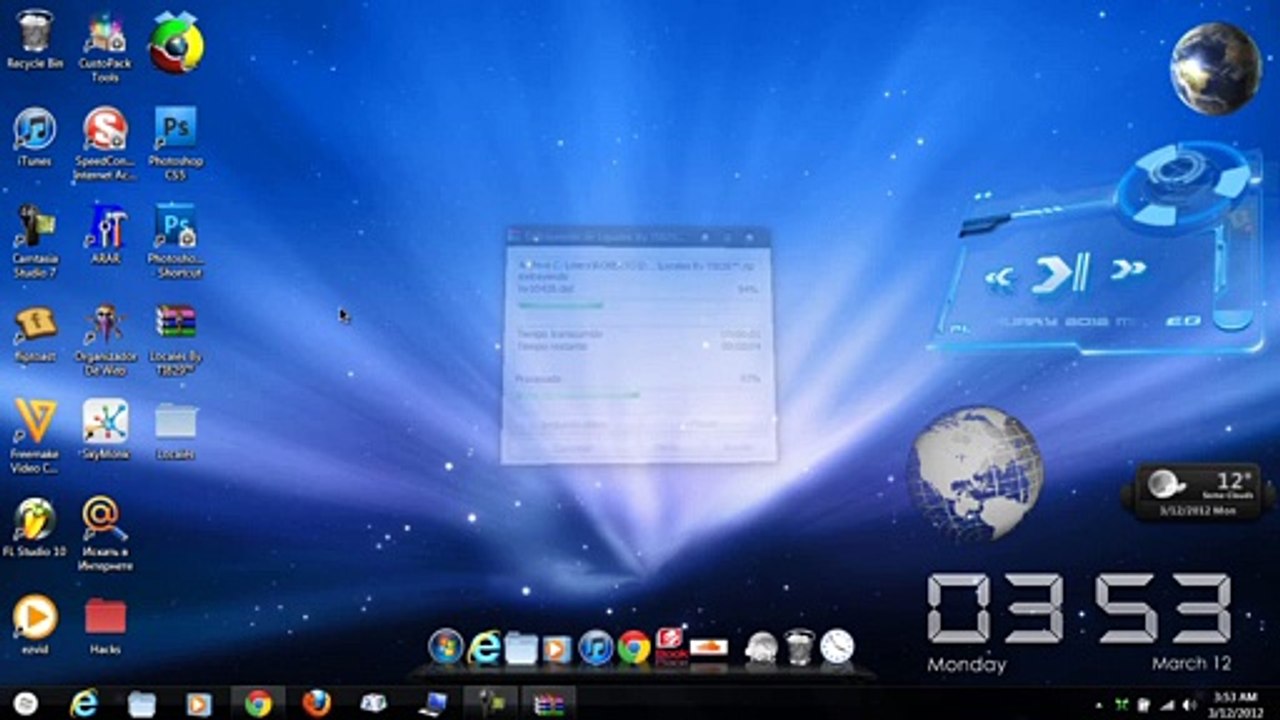Viewport: 1280px width, 720px height.
Task: Open the folder icon in the dock
Action: (521, 647)
